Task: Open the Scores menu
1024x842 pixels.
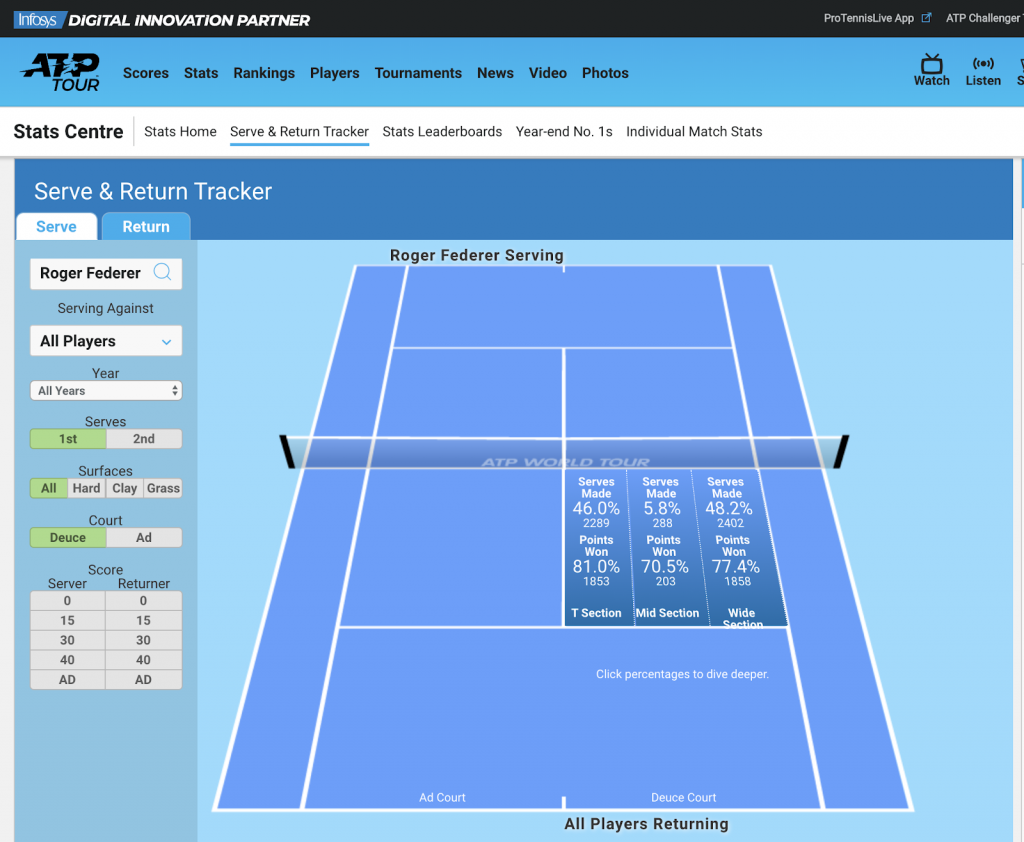Action: pyautogui.click(x=146, y=73)
